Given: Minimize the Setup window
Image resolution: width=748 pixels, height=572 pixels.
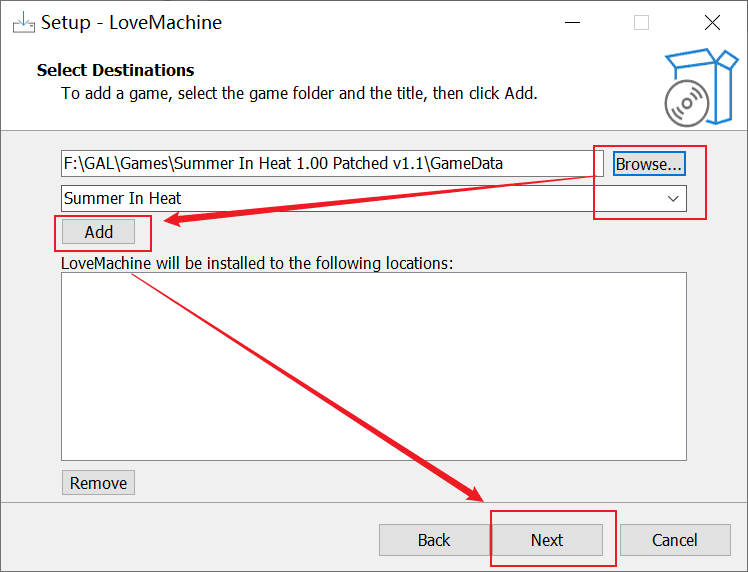Looking at the screenshot, I should pos(572,22).
